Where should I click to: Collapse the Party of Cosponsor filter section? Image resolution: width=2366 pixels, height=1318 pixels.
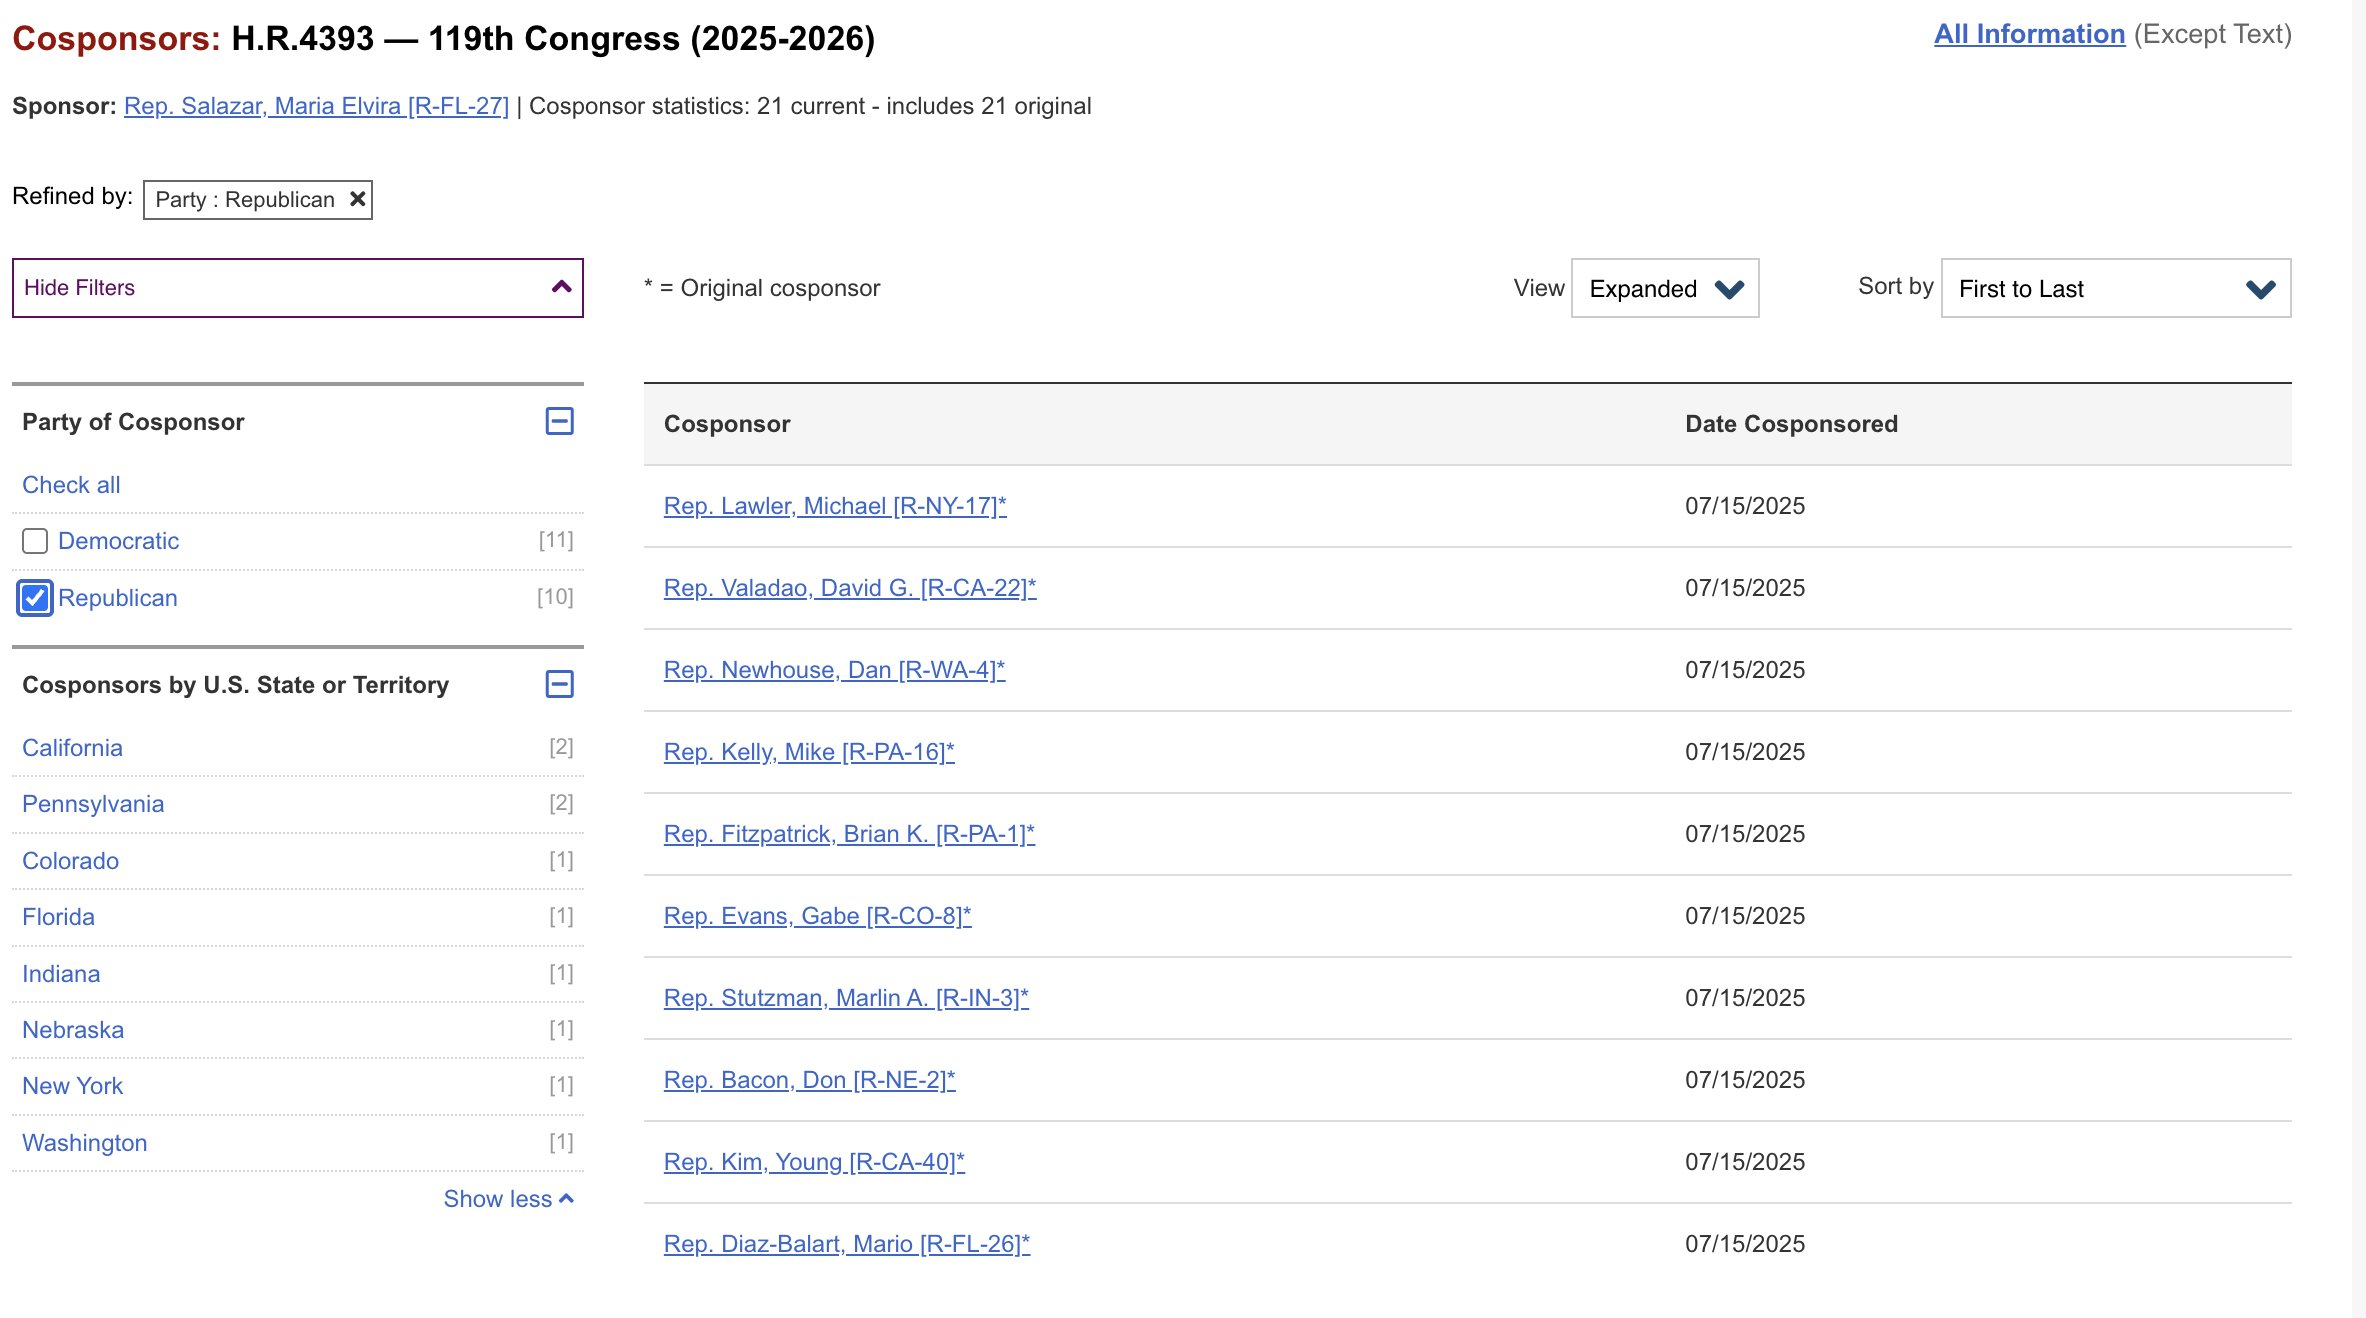pos(560,421)
